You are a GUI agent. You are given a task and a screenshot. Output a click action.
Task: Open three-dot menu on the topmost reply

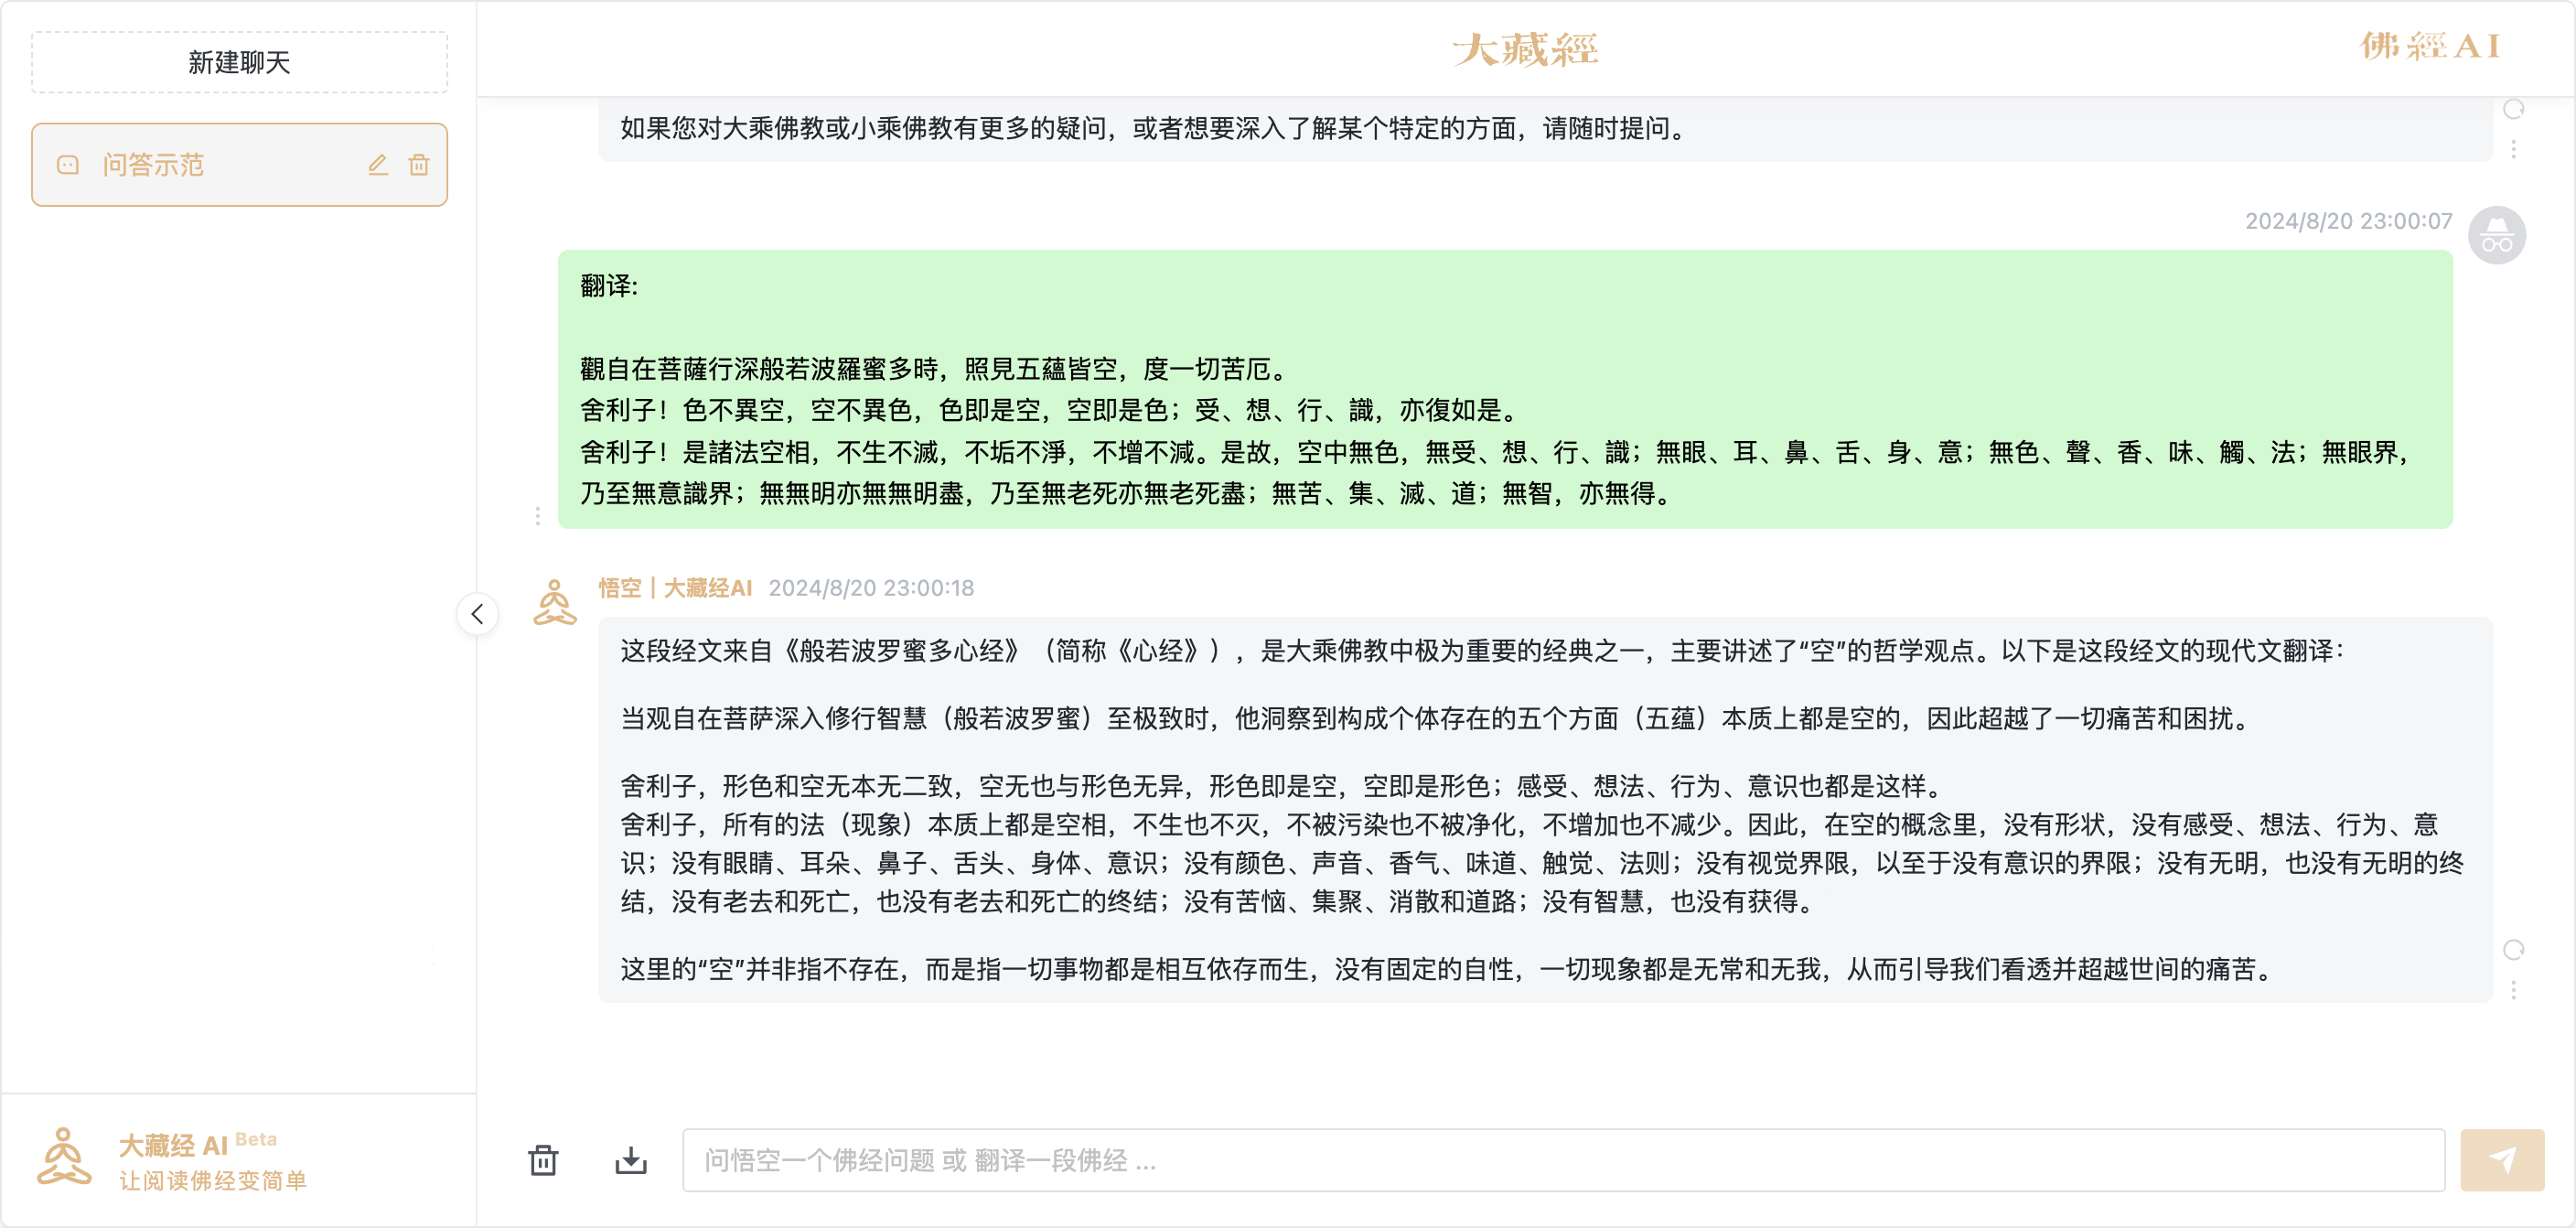[2513, 149]
